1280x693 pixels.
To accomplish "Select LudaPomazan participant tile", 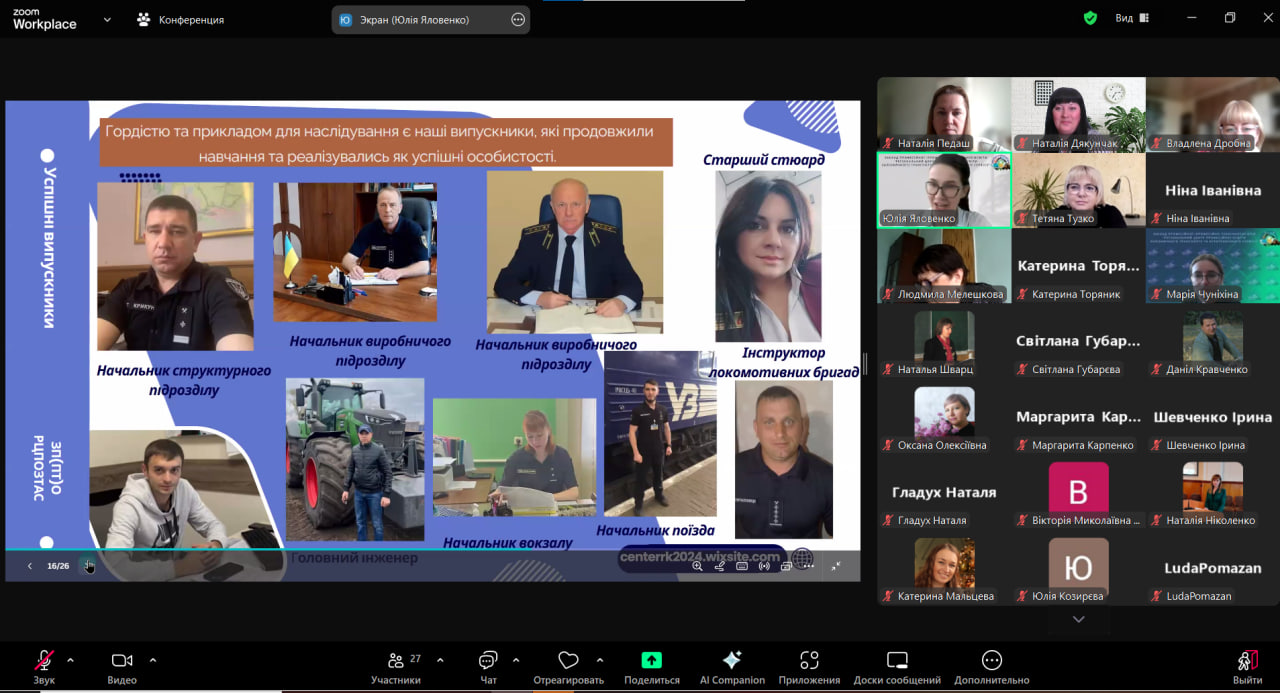I will pyautogui.click(x=1213, y=568).
